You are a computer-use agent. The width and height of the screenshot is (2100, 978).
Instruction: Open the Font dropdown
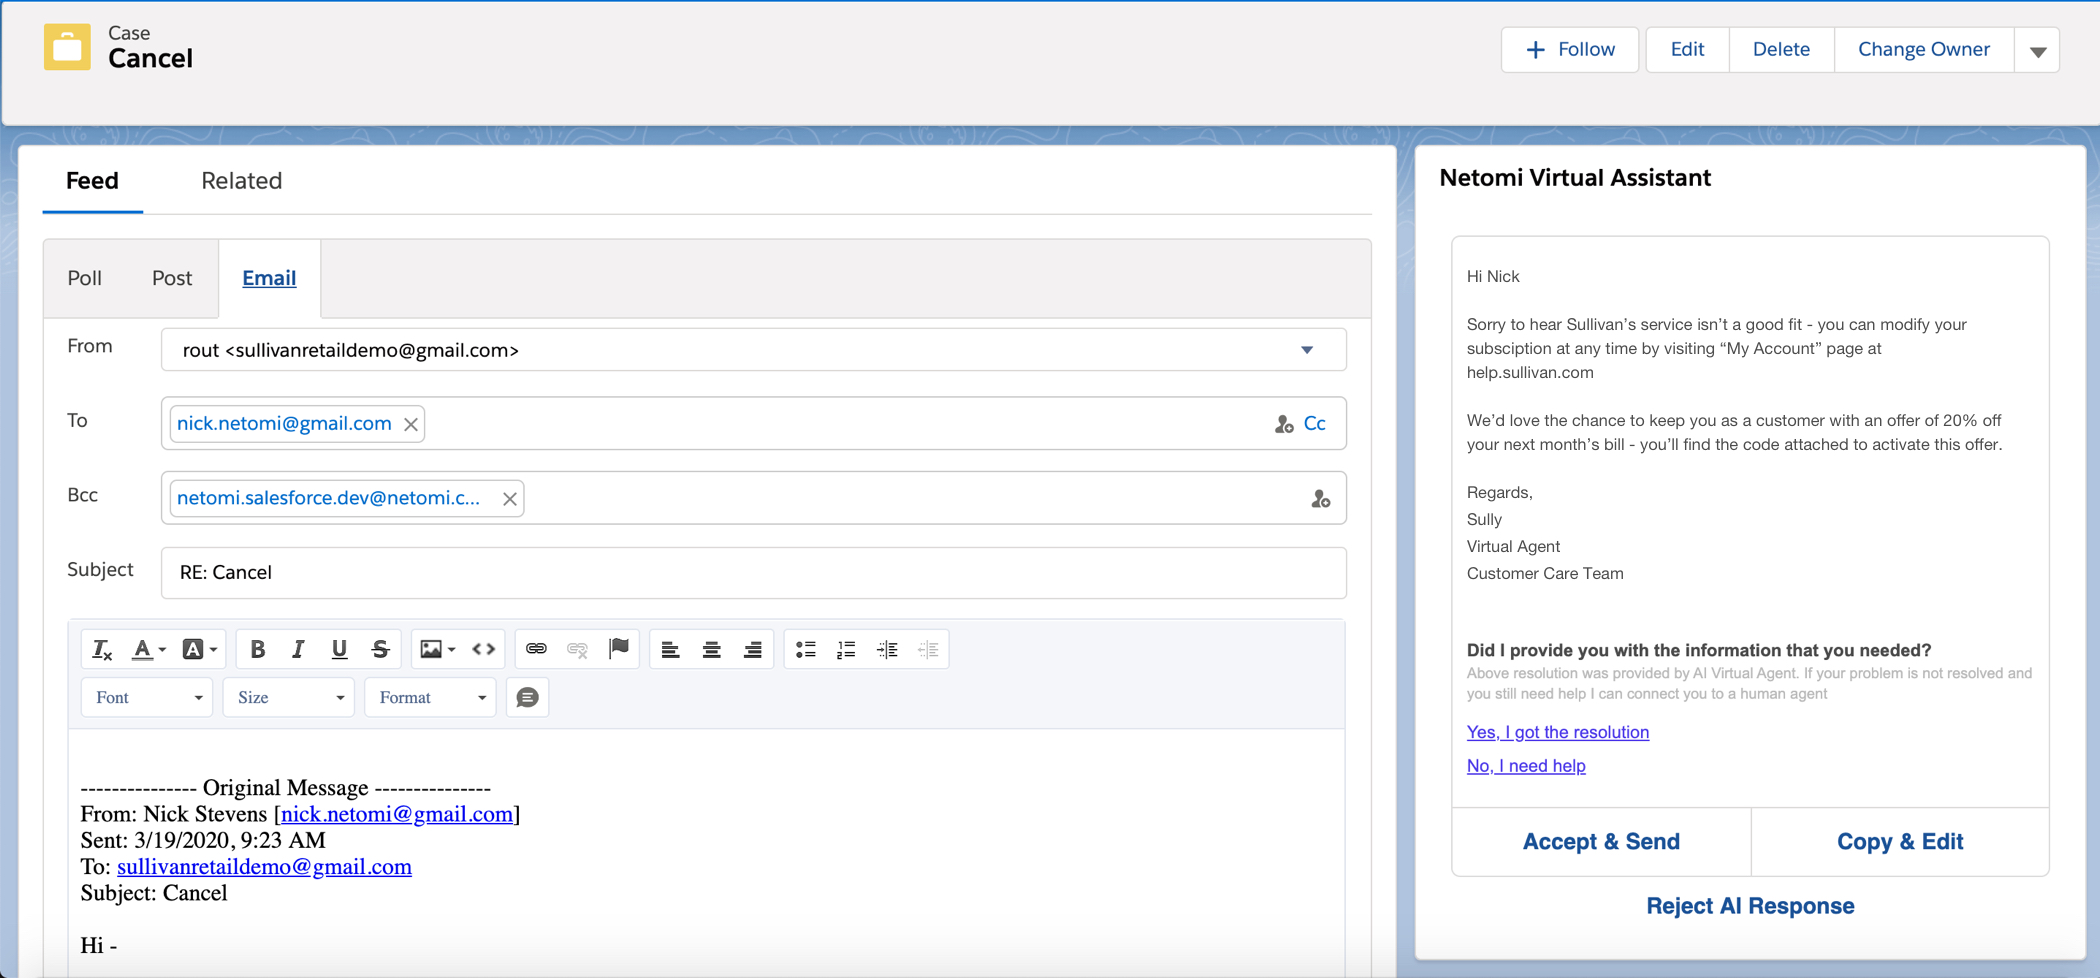pyautogui.click(x=147, y=698)
